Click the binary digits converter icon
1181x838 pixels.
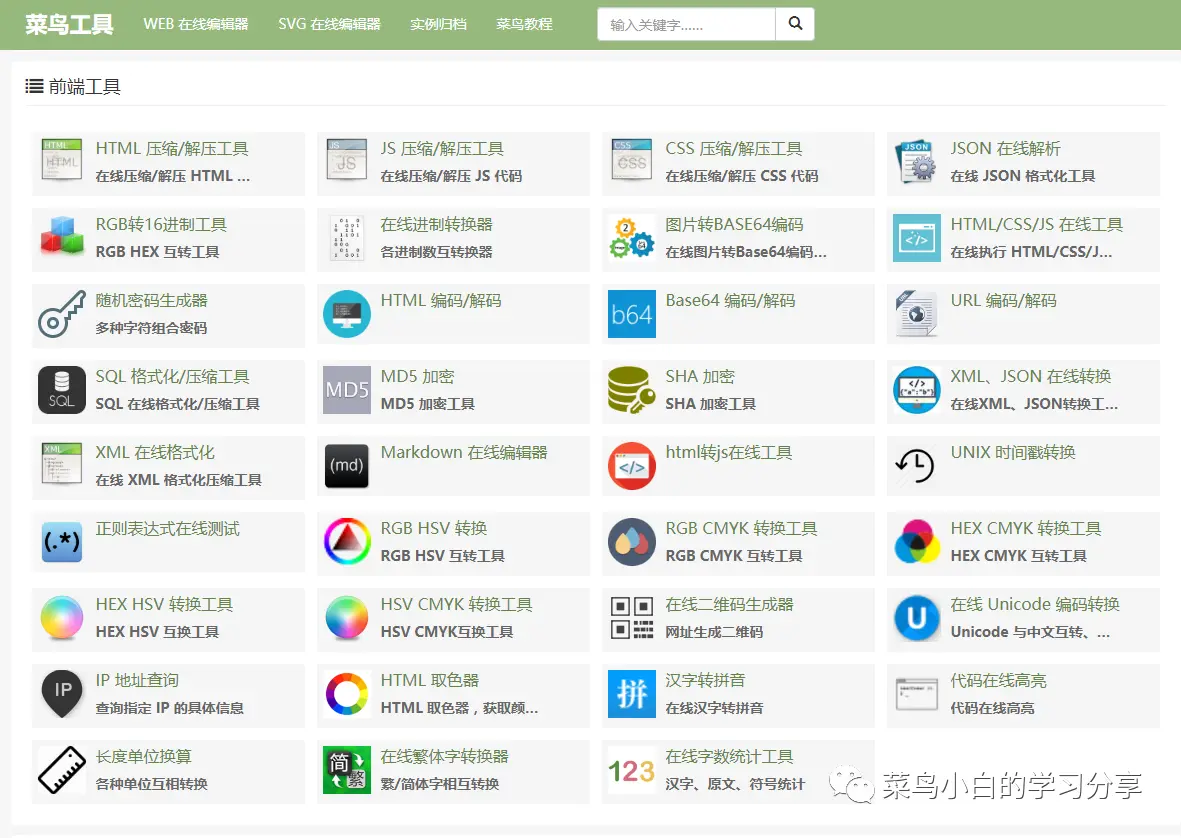346,238
